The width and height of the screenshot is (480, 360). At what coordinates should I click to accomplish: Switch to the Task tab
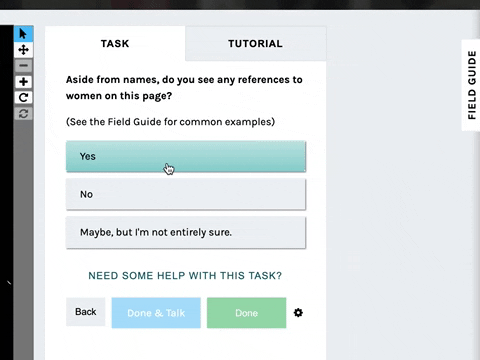[115, 44]
